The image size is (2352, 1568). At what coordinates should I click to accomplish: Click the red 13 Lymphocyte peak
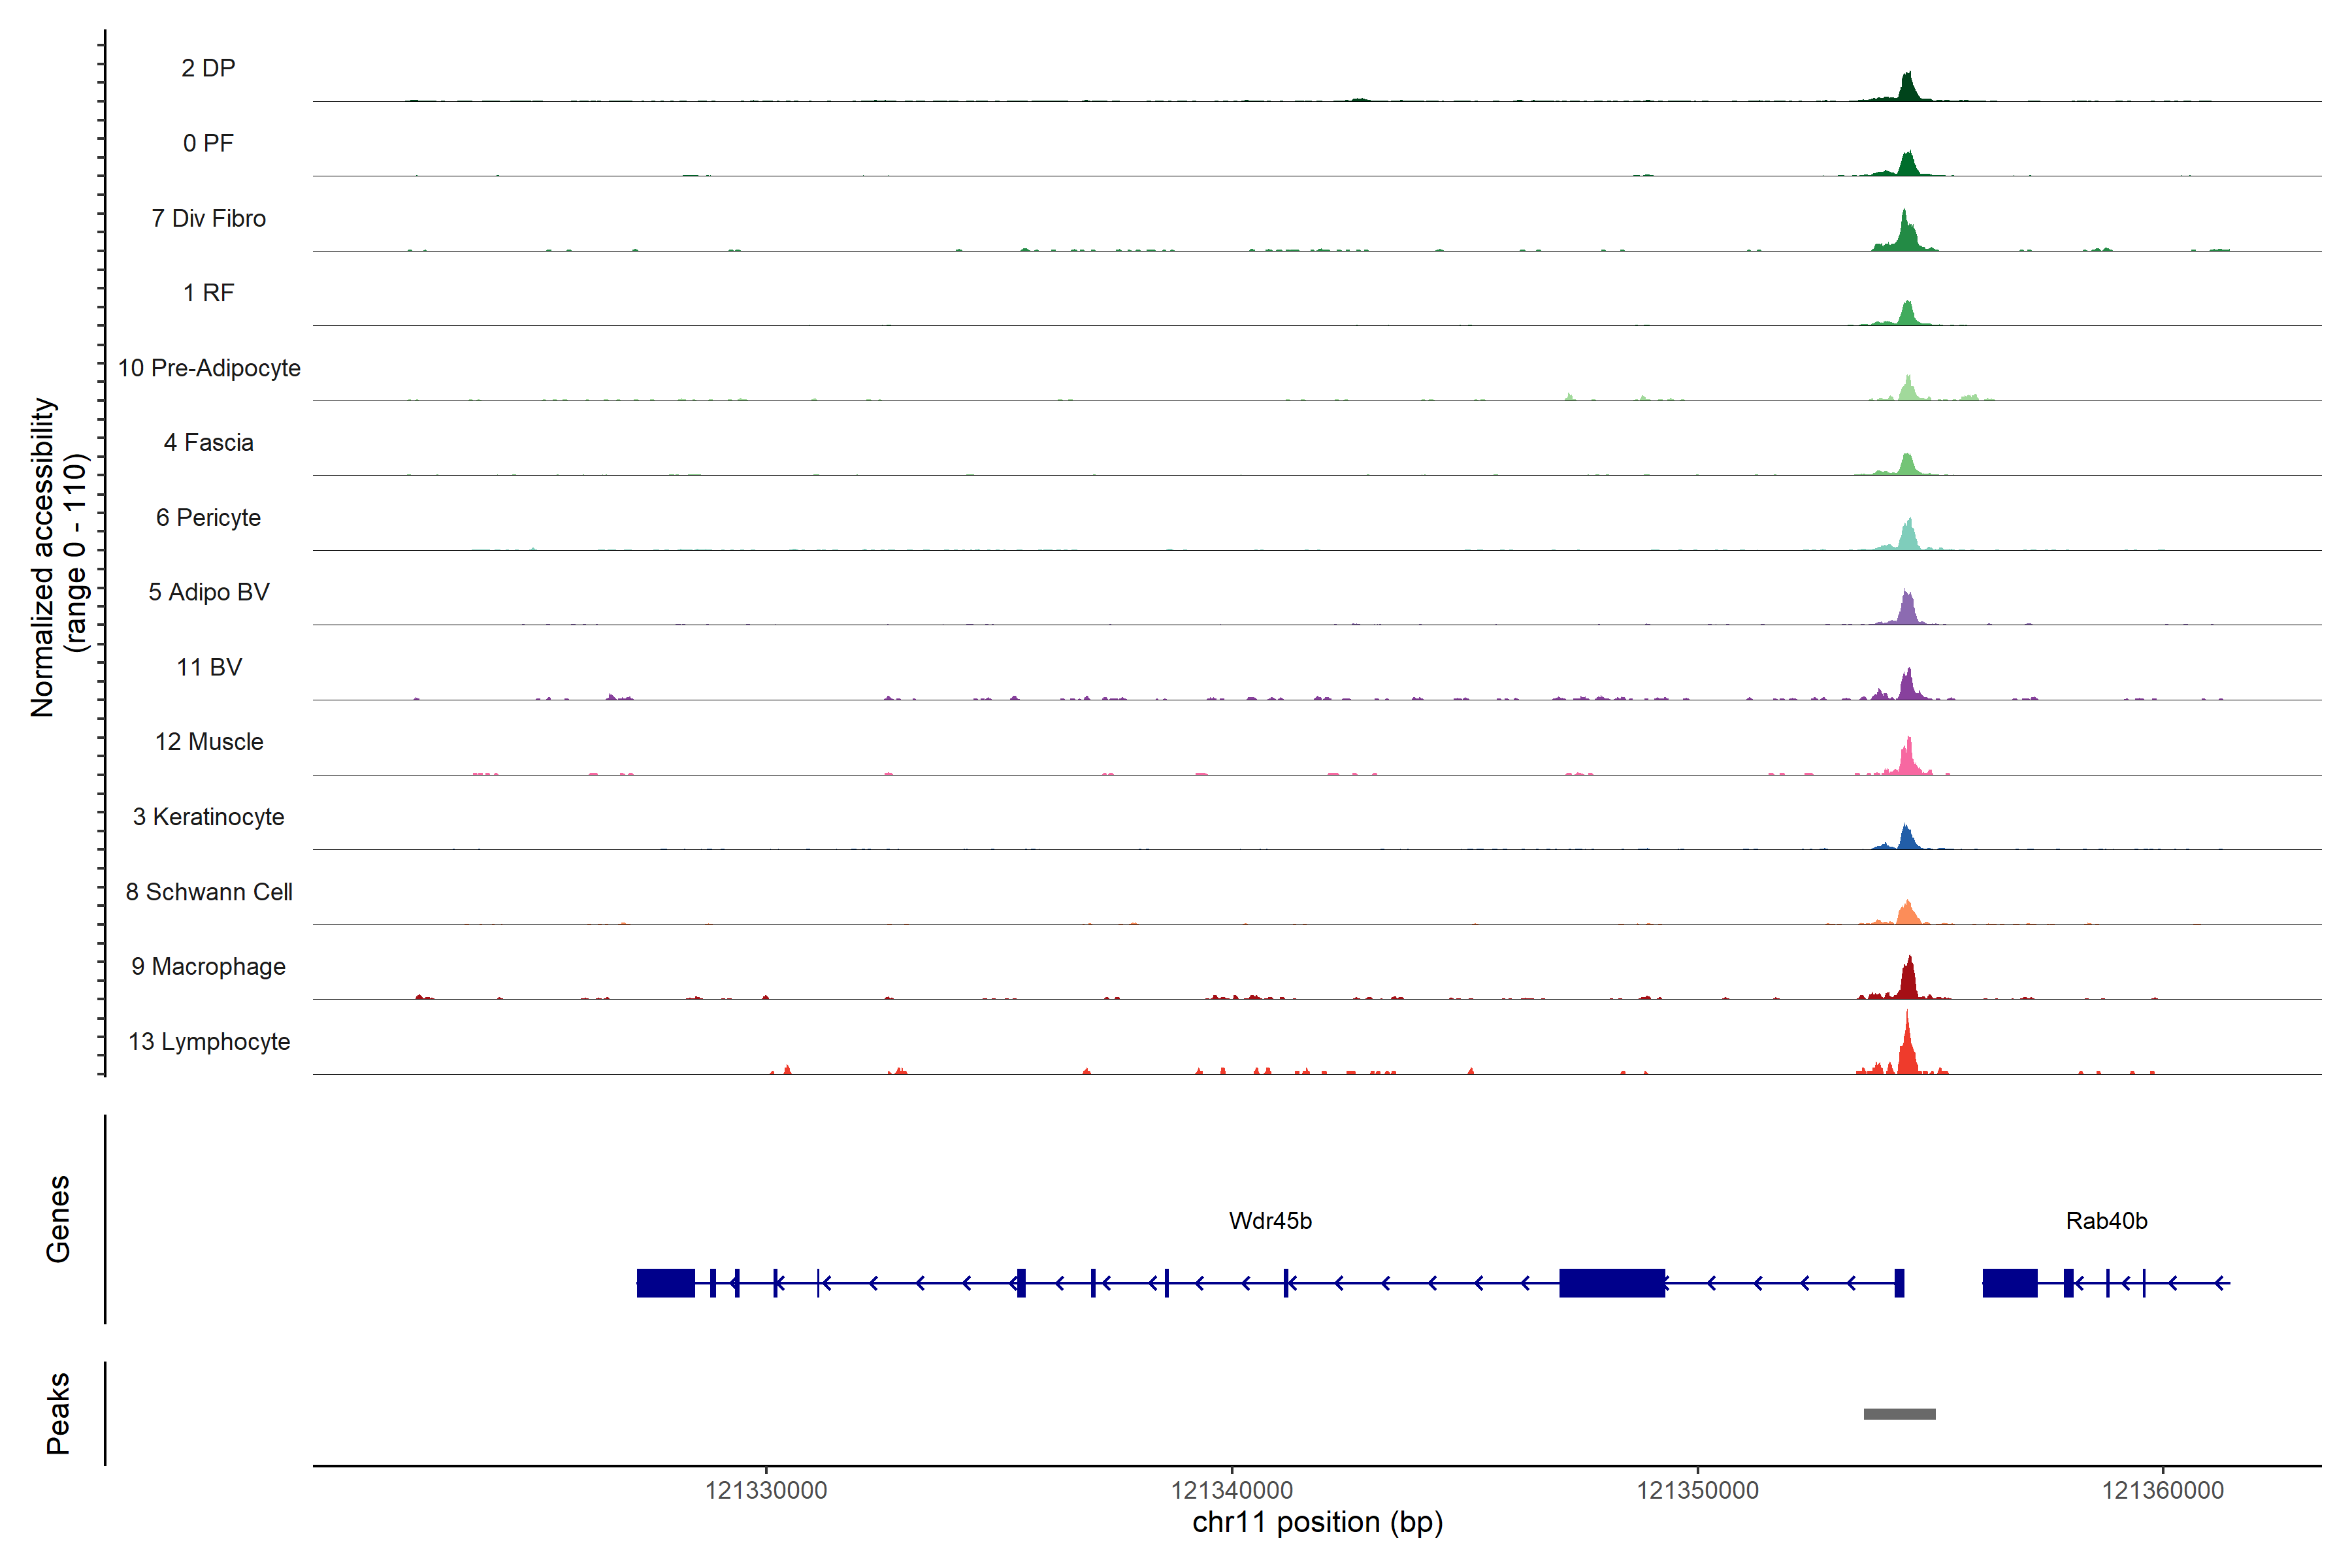1907,1052
